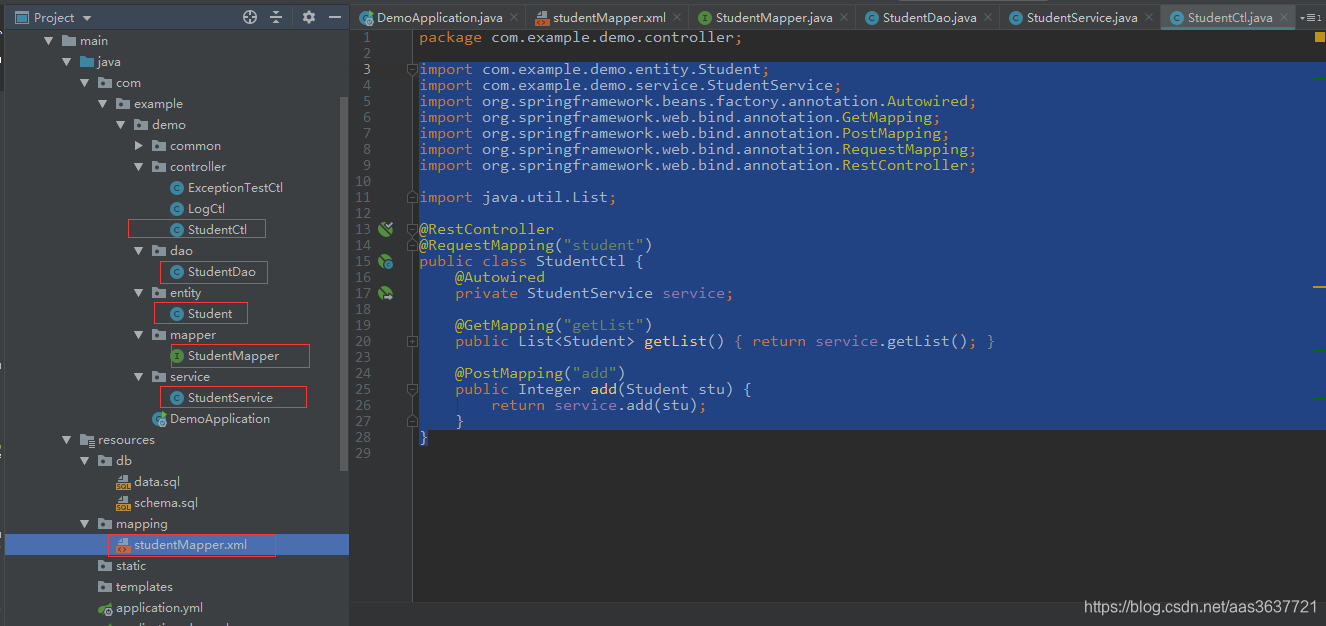Click the StudentMapper interface icon in tree

coord(177,356)
